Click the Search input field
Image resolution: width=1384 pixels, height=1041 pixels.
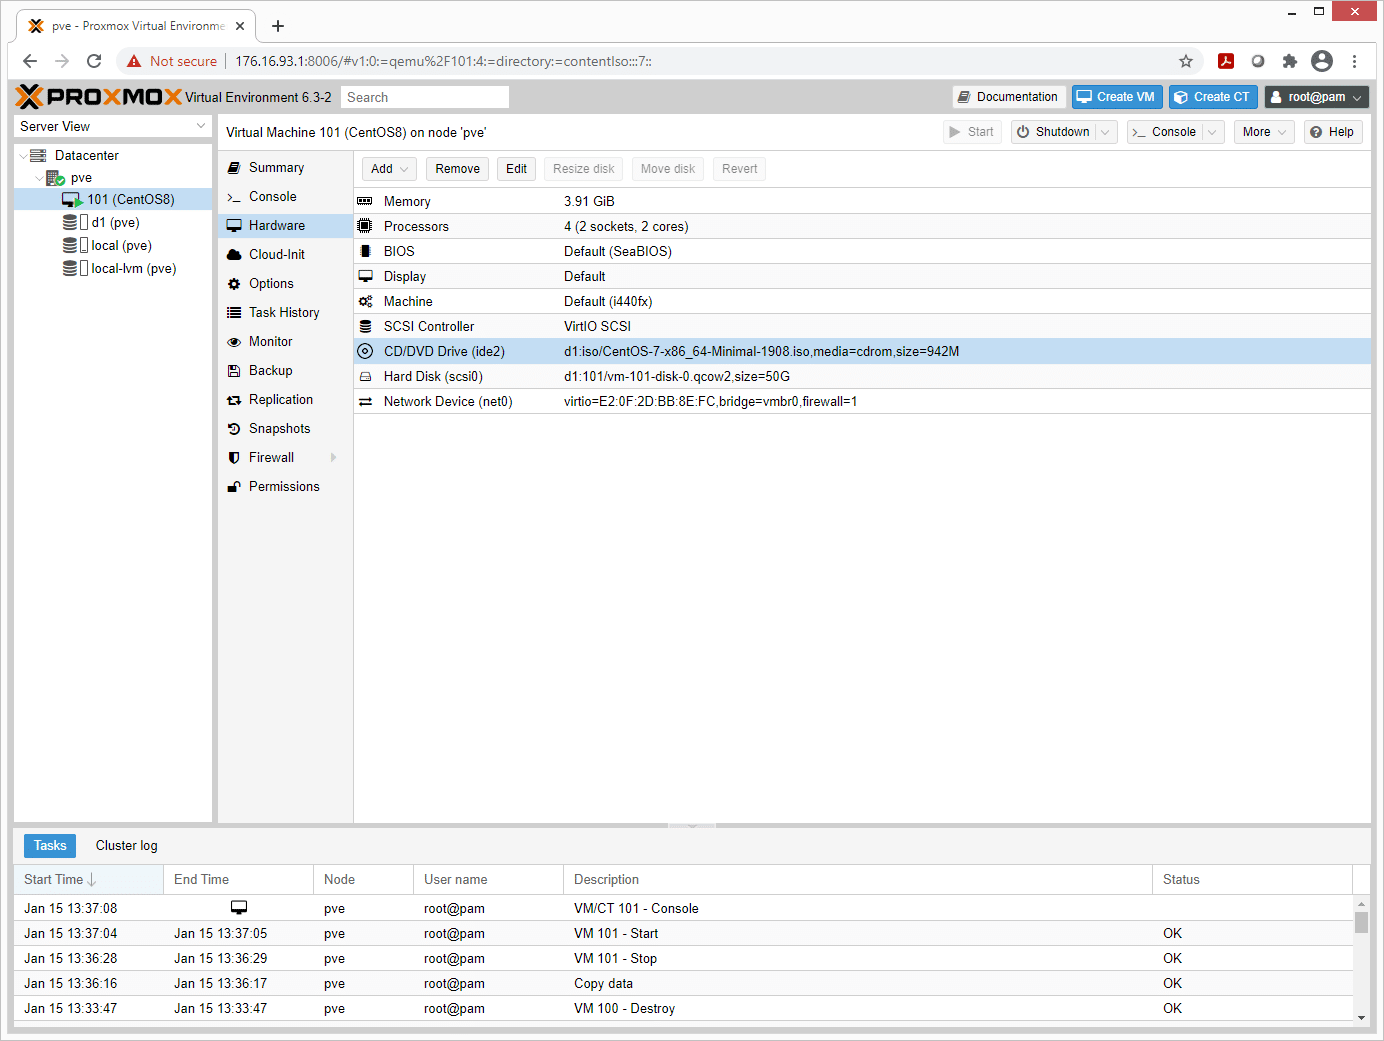point(425,97)
